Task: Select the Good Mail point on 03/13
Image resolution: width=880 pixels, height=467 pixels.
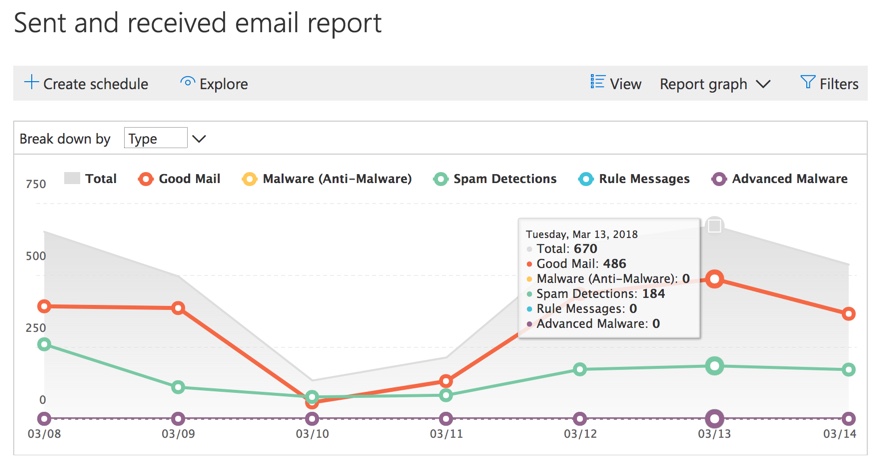Action: [714, 280]
